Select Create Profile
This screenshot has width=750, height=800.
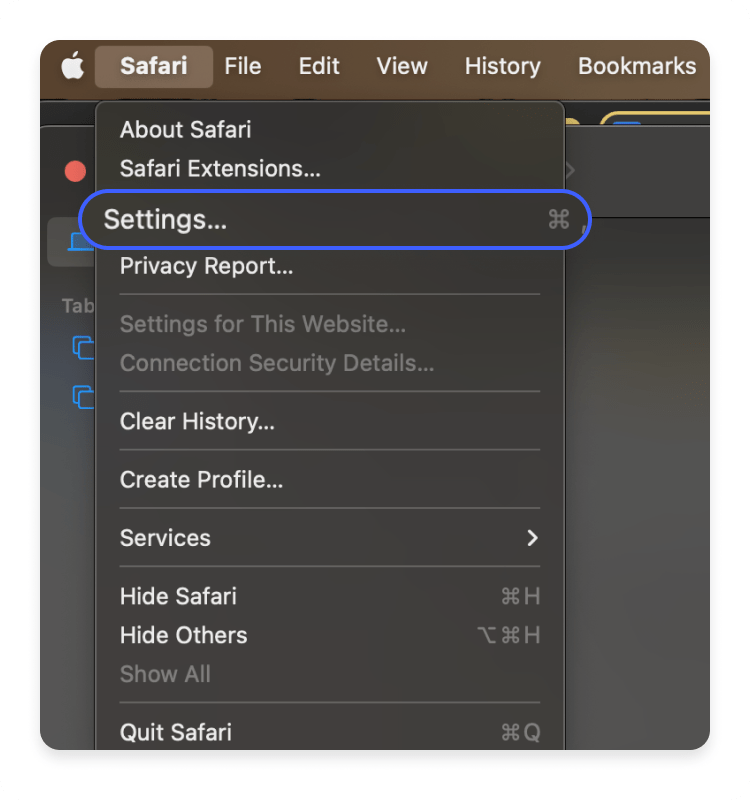coord(199,480)
